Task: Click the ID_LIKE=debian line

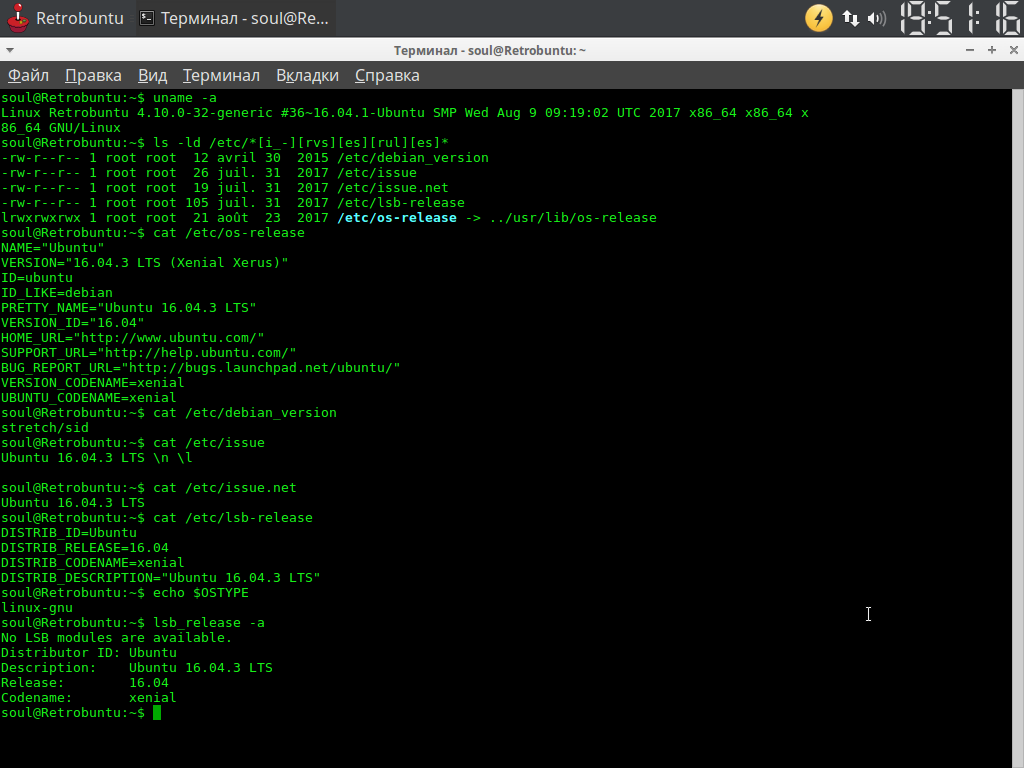Action: pos(57,293)
